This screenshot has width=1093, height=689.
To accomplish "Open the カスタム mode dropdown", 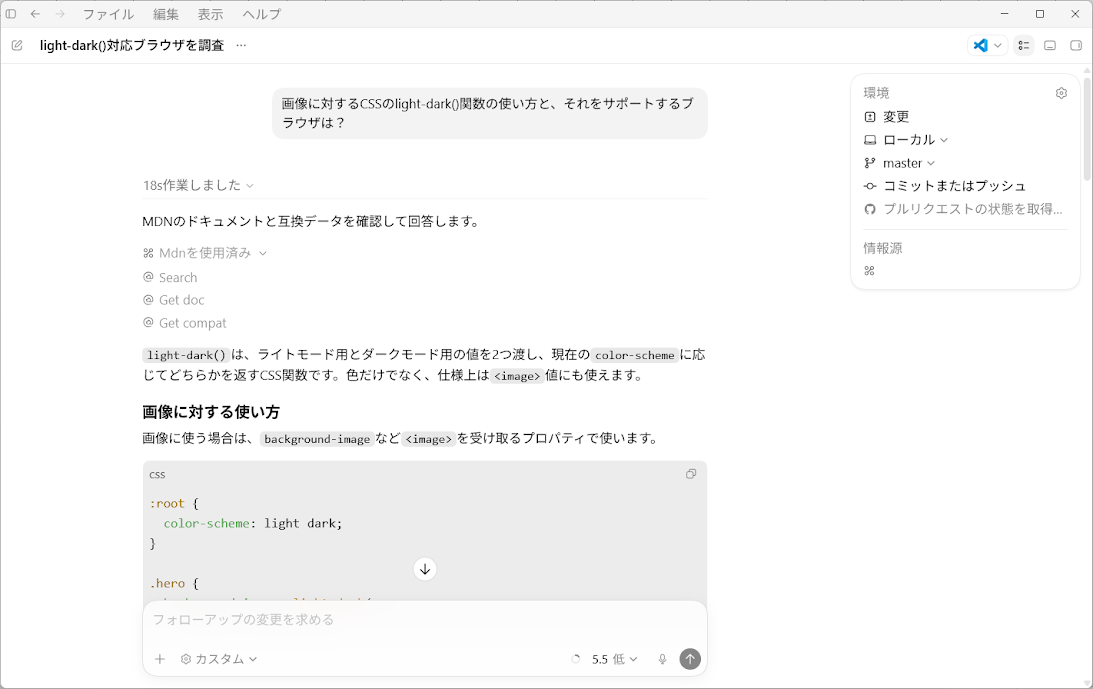I will (219, 659).
